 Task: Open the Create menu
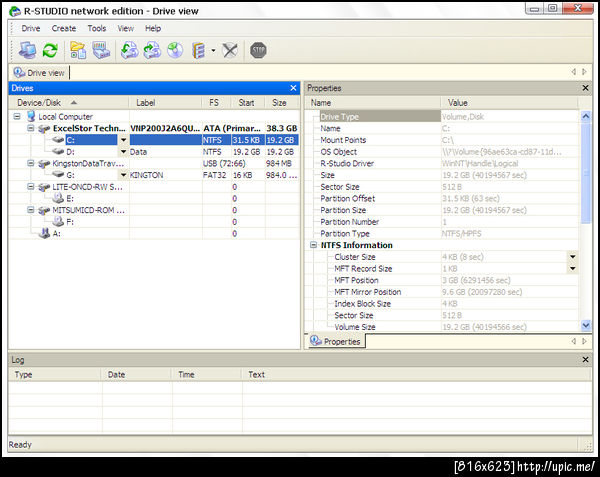point(64,28)
